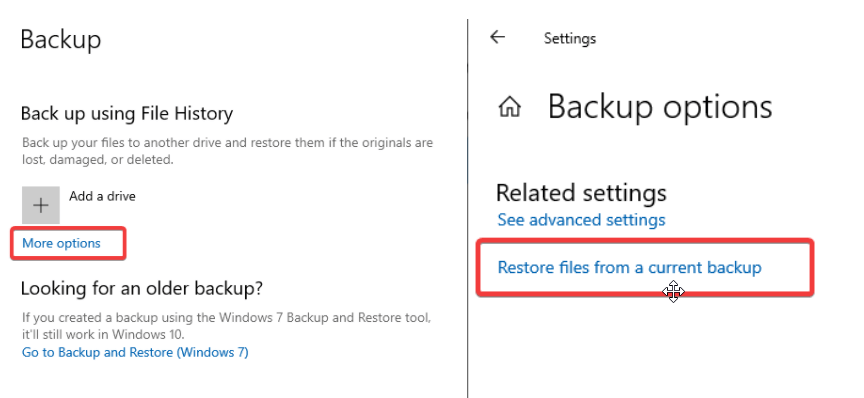Screen dimensions: 864x398
Task: Click the Settings window title text
Action: coord(570,38)
